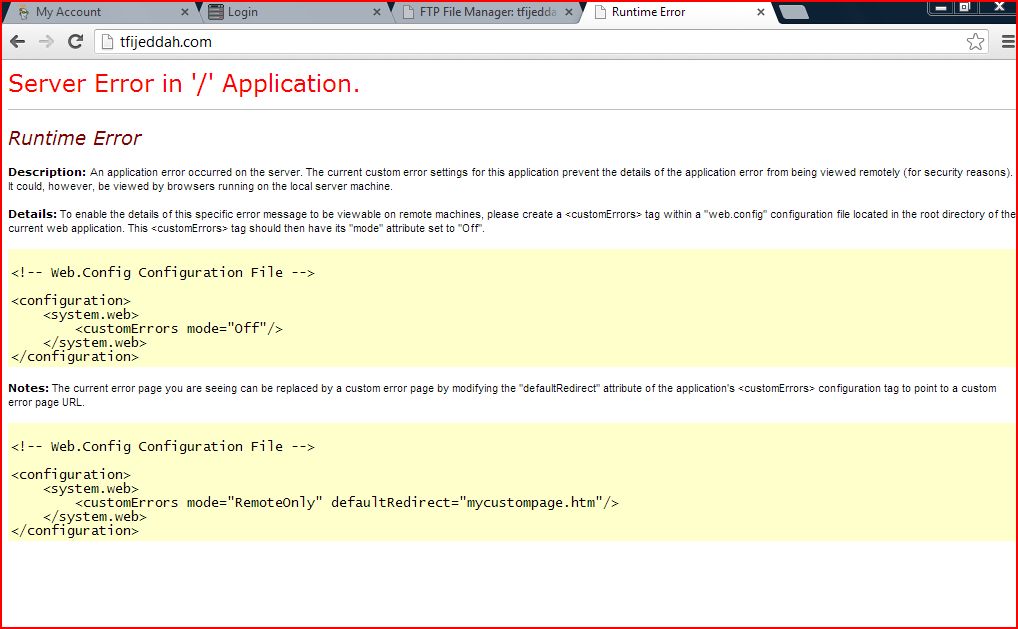
Task: Go back using the browser back arrow
Action: pyautogui.click(x=18, y=42)
